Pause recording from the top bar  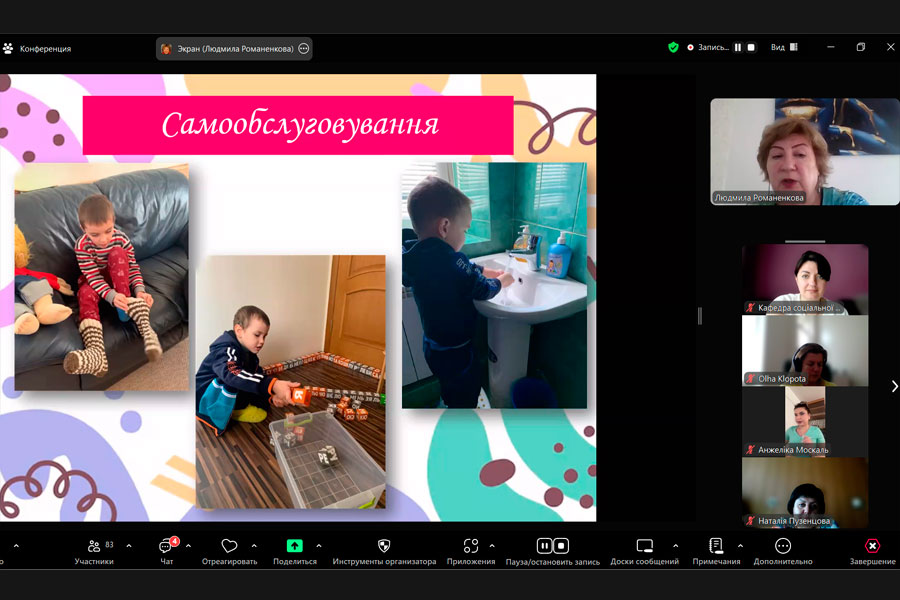[738, 47]
